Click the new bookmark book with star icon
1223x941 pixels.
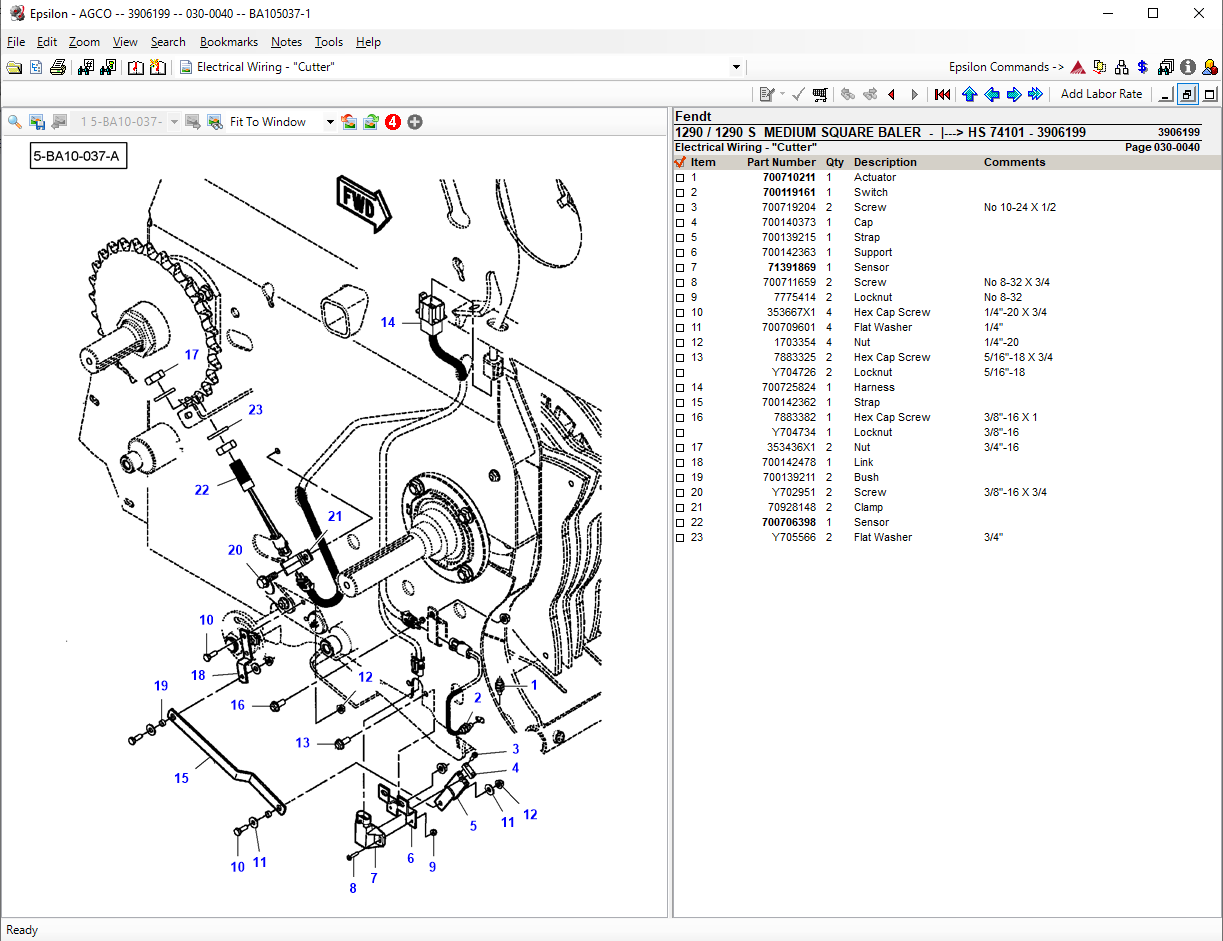(158, 67)
